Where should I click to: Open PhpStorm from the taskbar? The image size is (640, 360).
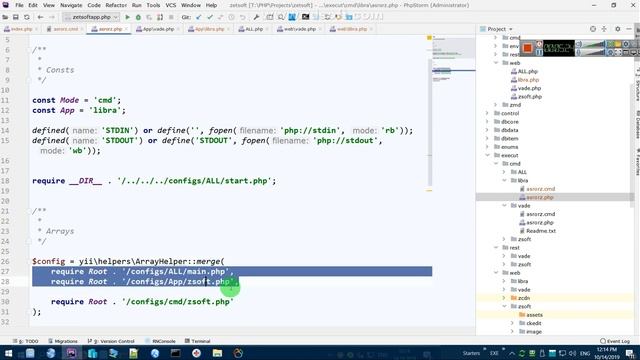click(x=71, y=353)
